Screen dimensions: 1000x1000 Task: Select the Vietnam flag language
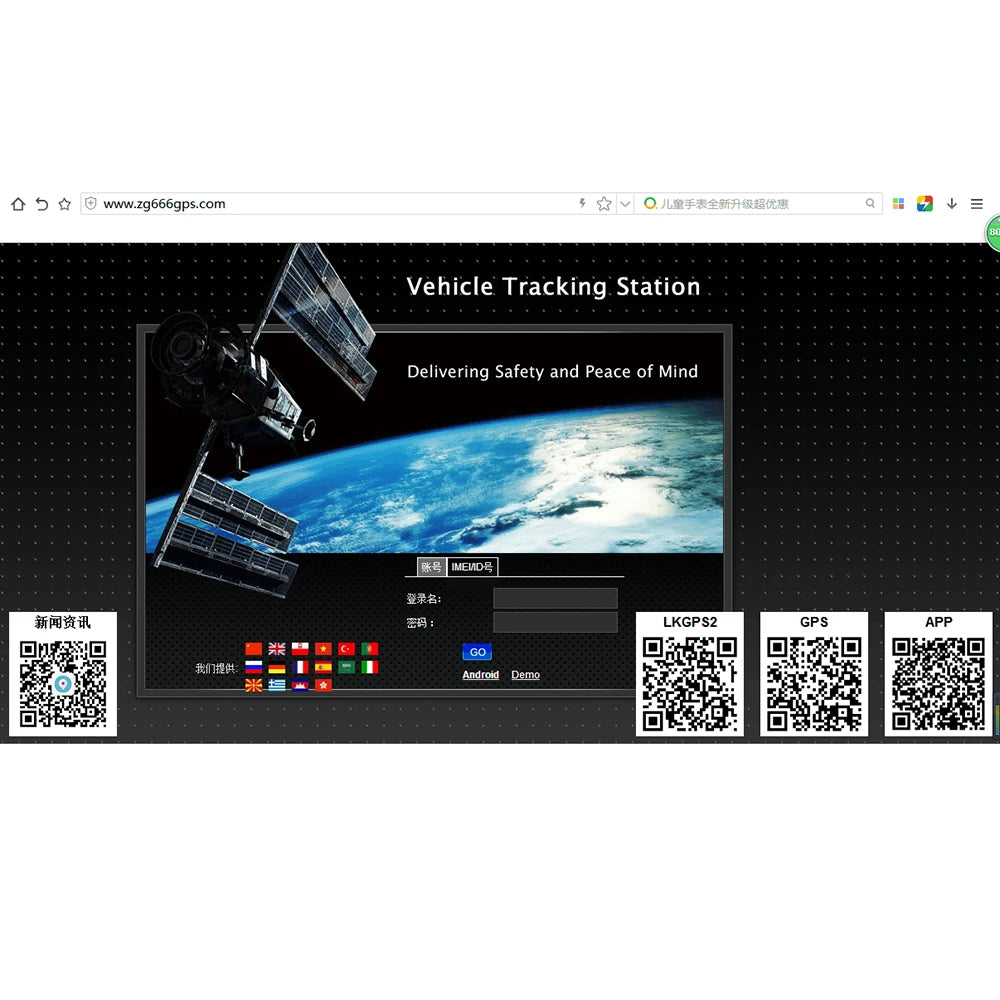coord(323,649)
